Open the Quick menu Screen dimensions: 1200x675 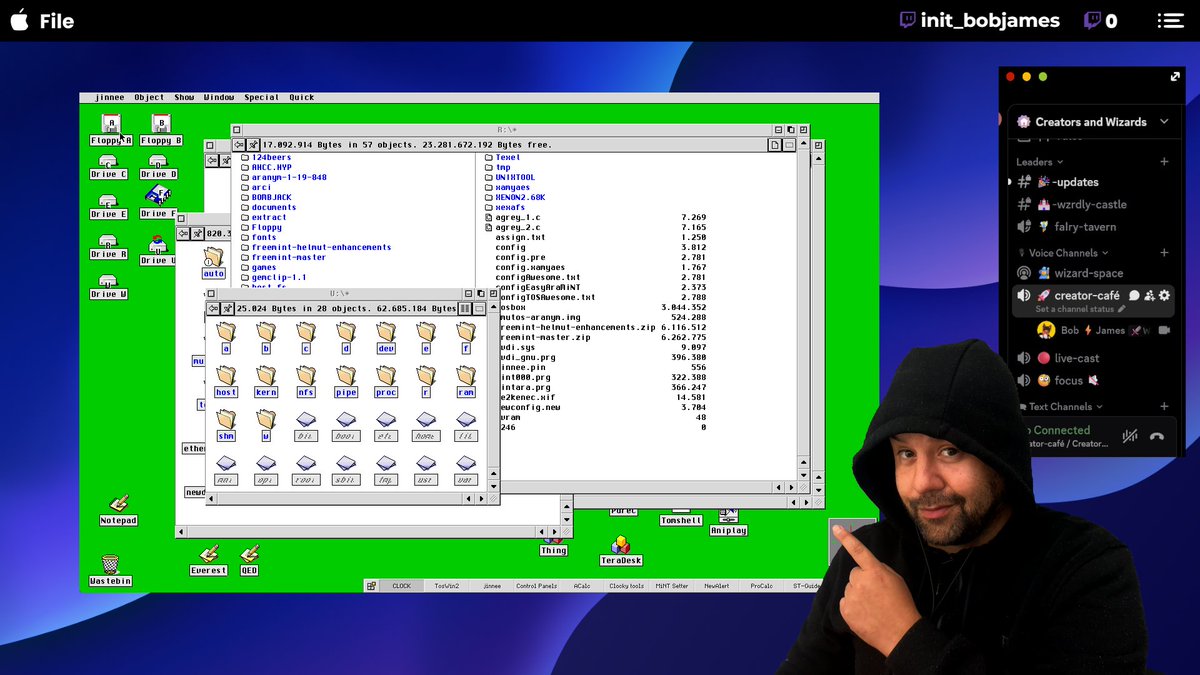301,98
